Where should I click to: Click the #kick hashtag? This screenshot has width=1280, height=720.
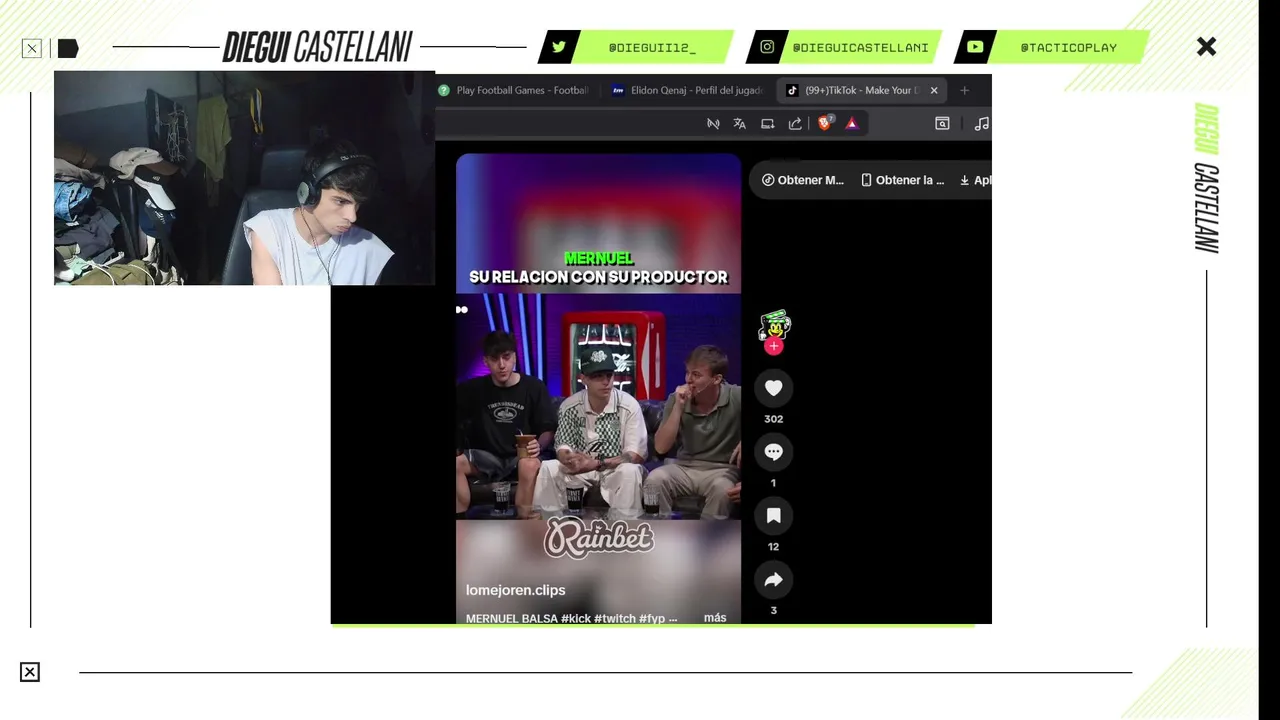pos(576,619)
